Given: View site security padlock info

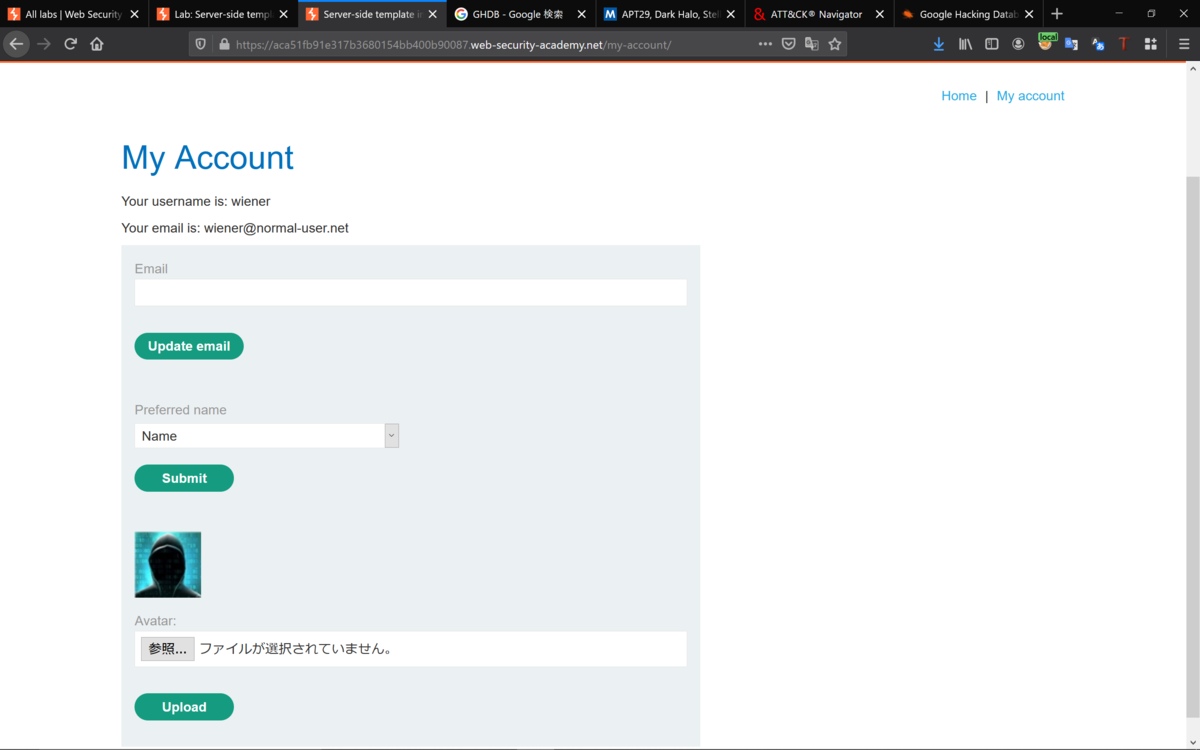Looking at the screenshot, I should pyautogui.click(x=224, y=44).
